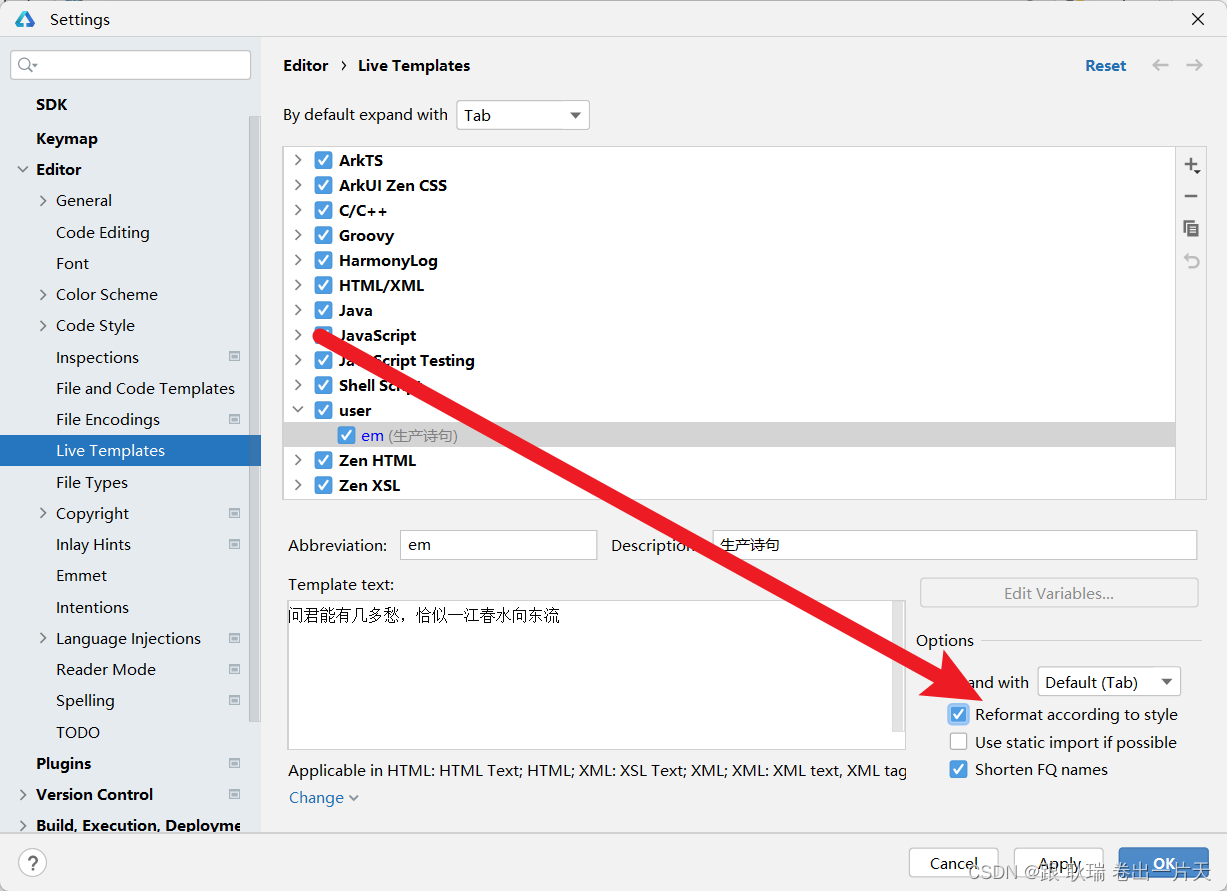Screen dimensions: 1227x891
Task: Go back using the left arrow
Action: (1160, 65)
